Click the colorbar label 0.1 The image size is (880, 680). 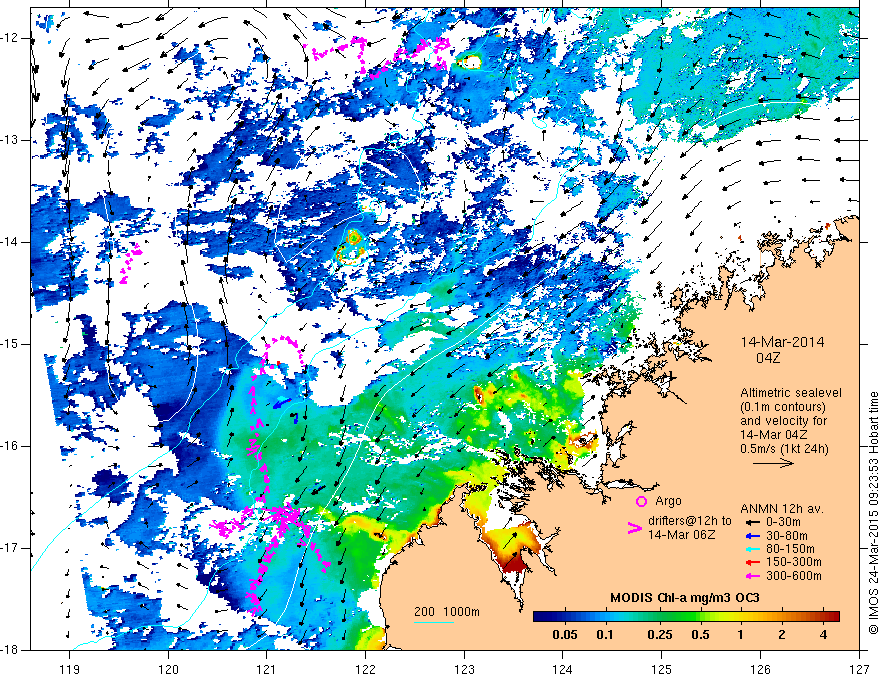coord(605,635)
